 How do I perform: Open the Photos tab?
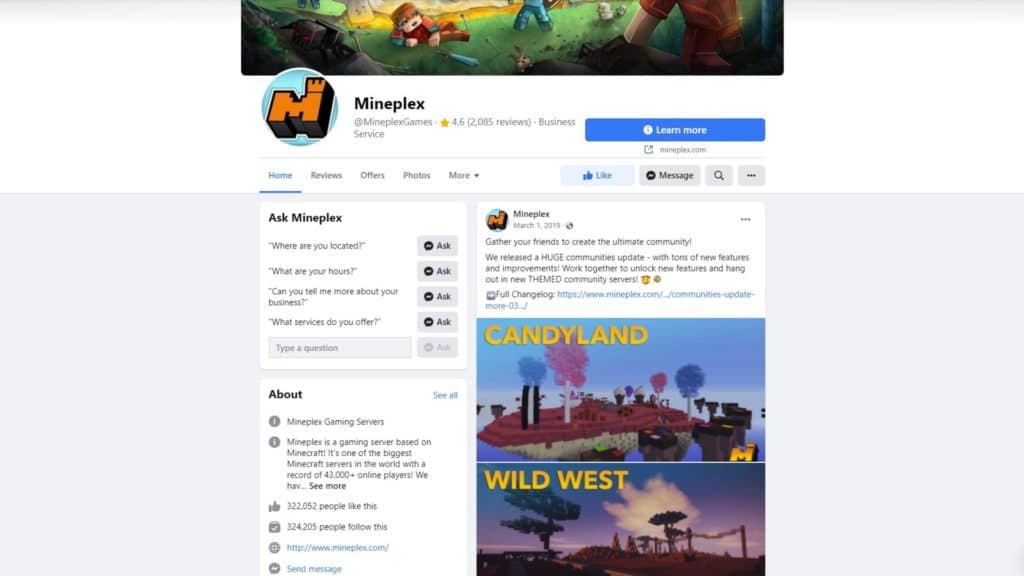coord(417,175)
